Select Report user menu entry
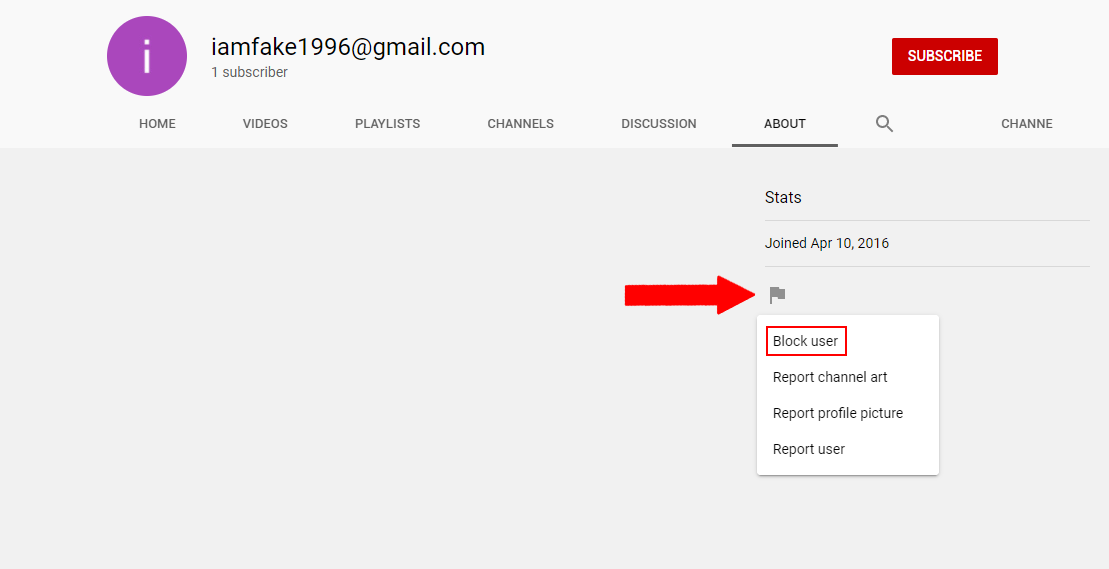The image size is (1109, 569). click(x=808, y=450)
